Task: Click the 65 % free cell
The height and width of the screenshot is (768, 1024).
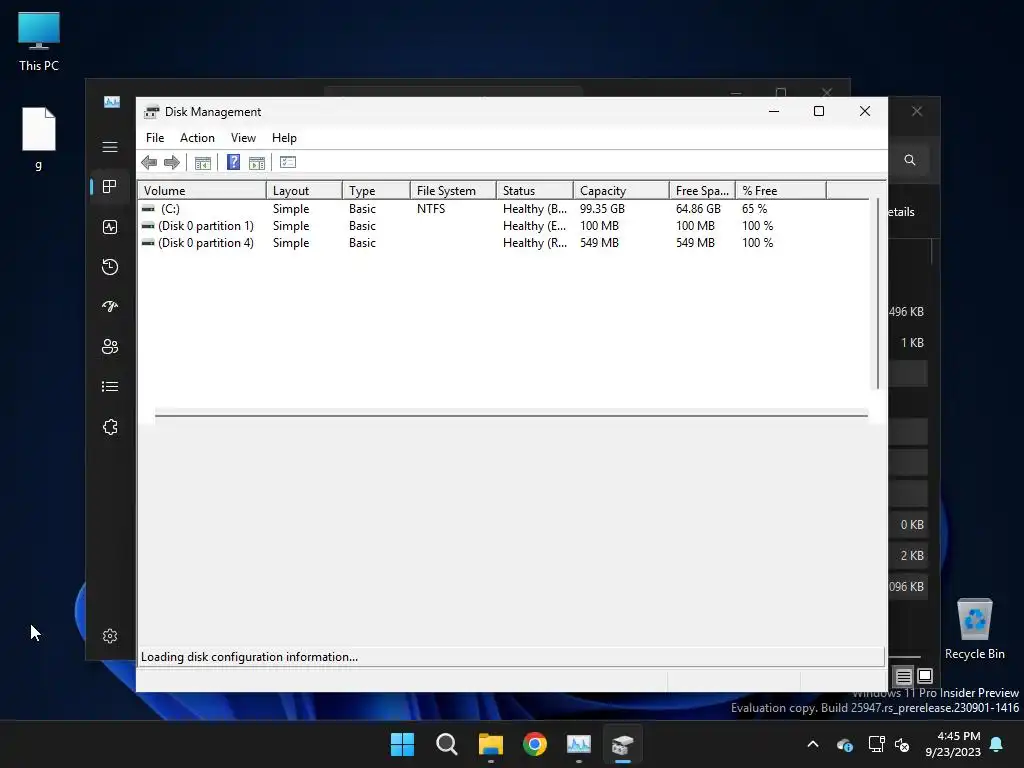Action: tap(754, 209)
